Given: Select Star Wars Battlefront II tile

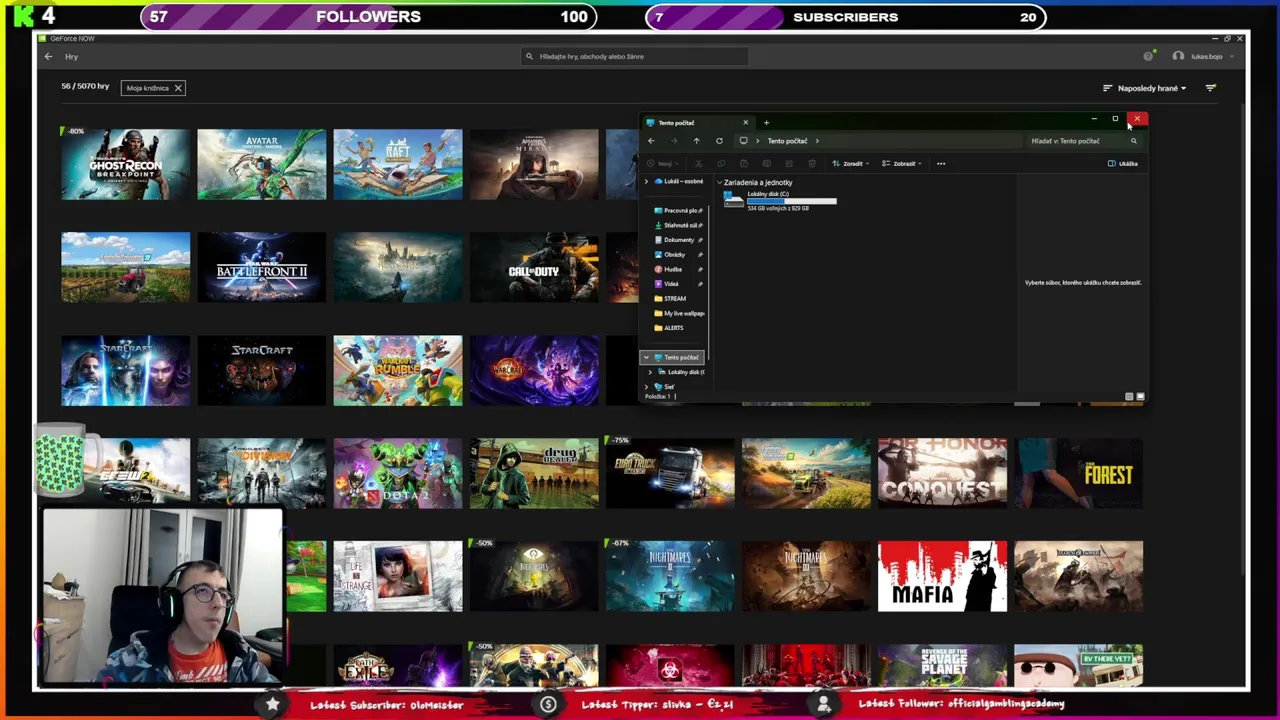Looking at the screenshot, I should pyautogui.click(x=261, y=267).
